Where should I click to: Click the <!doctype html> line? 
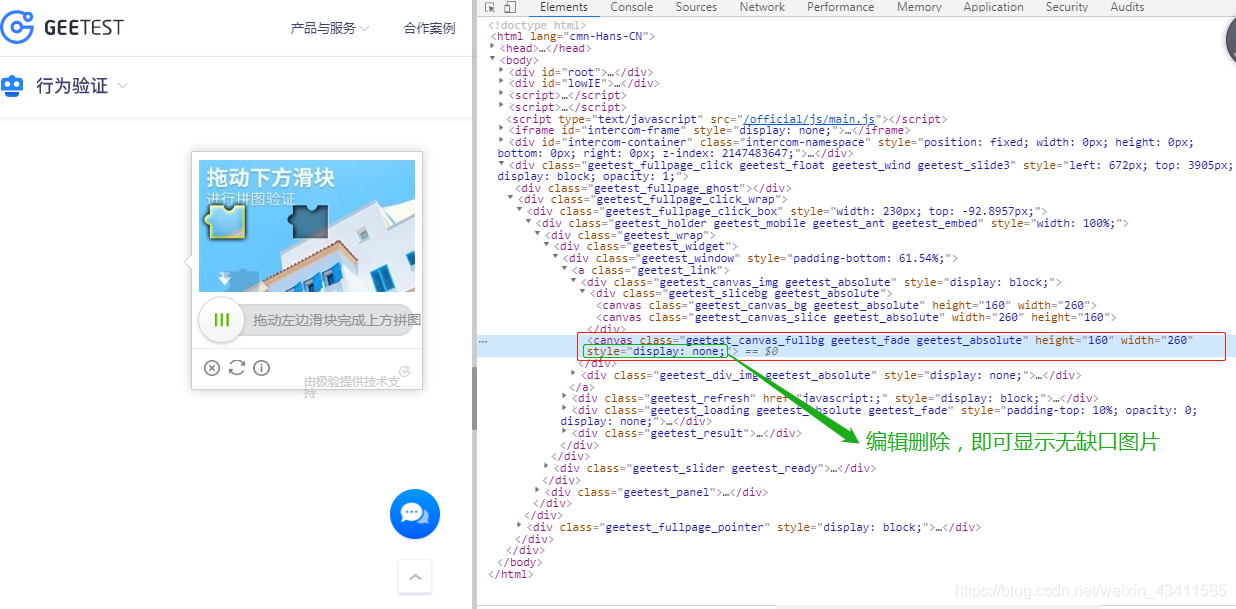pyautogui.click(x=538, y=25)
